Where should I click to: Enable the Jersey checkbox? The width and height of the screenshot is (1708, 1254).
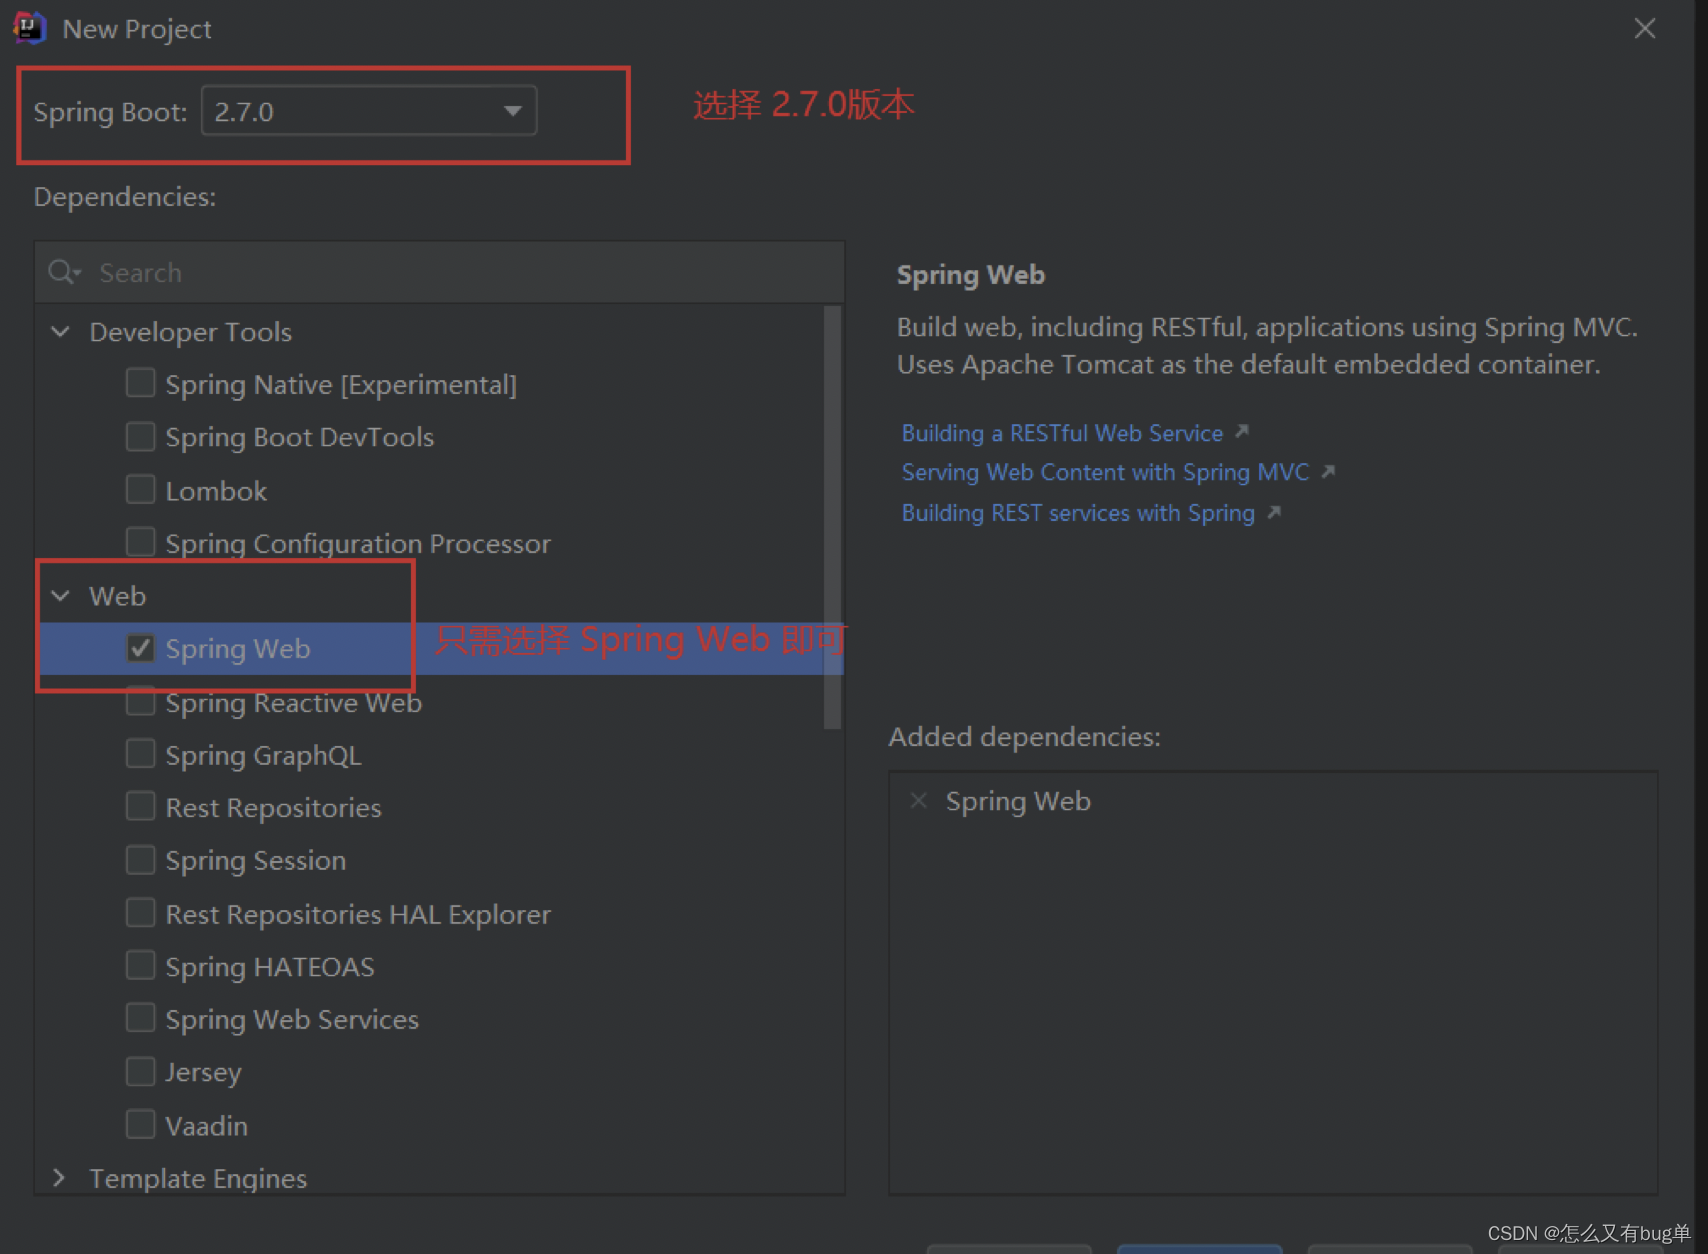140,1071
